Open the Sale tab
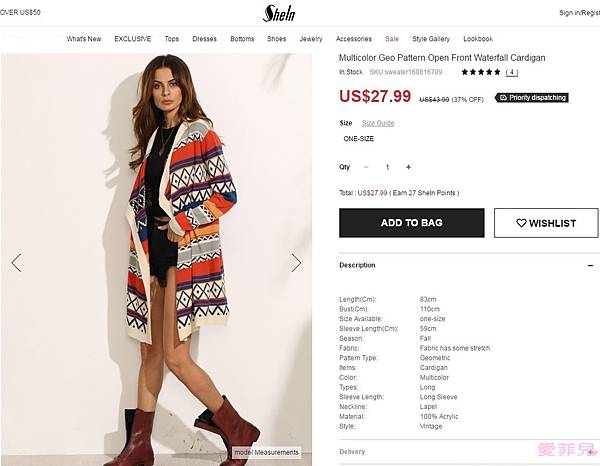This screenshot has width=600, height=466. (392, 39)
